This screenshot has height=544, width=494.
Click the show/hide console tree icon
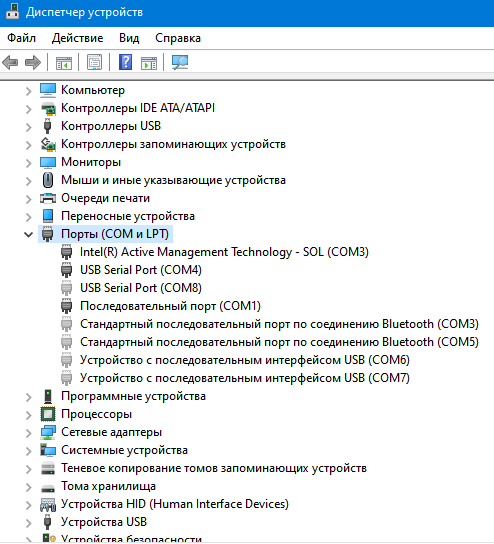coord(64,63)
